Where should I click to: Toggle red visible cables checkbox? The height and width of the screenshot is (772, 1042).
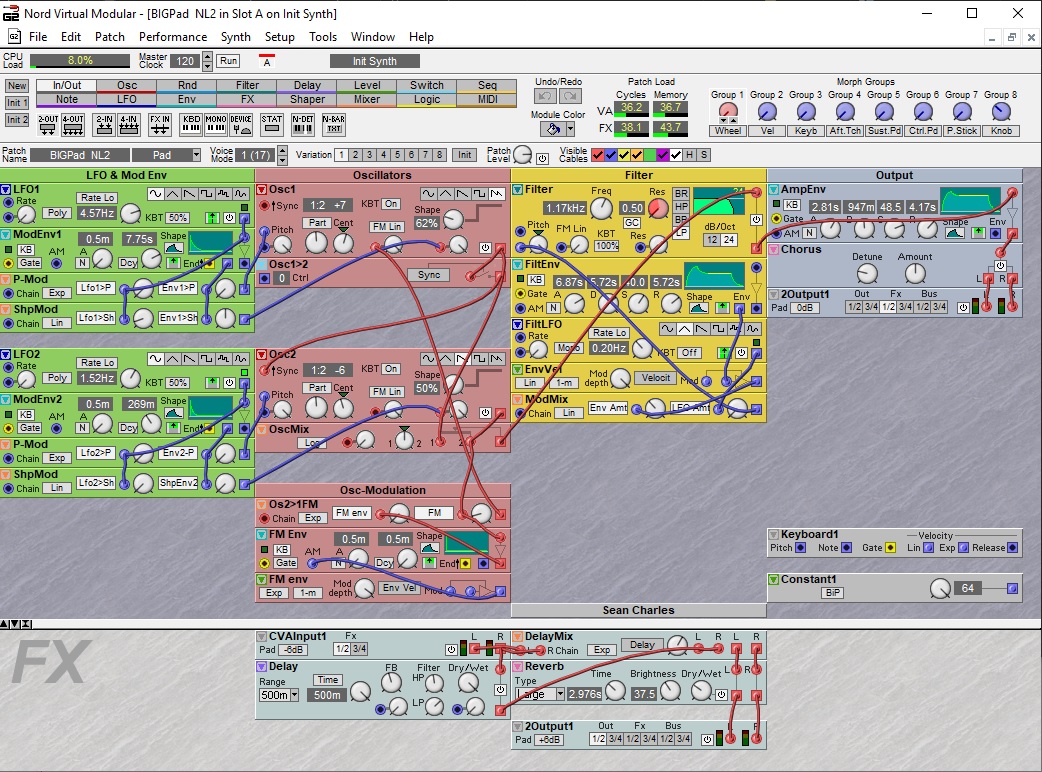(598, 155)
